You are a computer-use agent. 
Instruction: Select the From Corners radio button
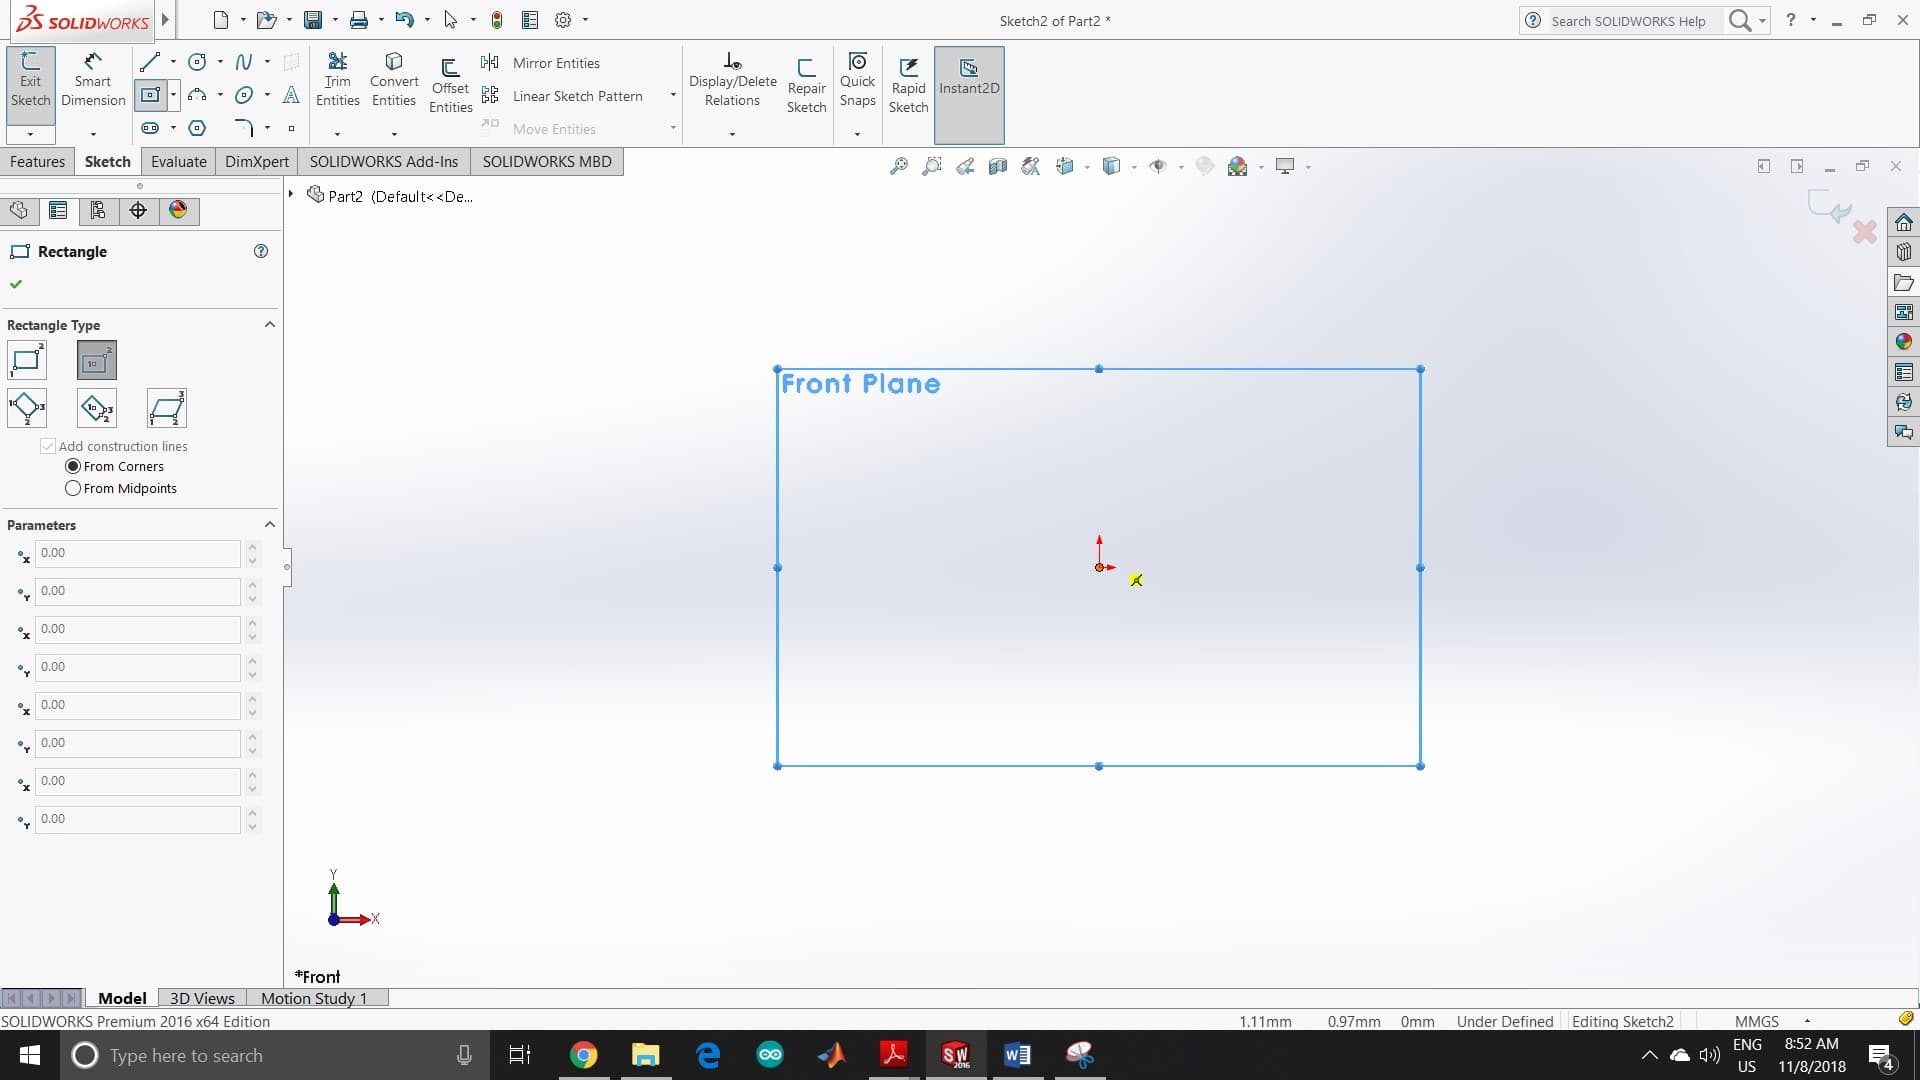[73, 467]
